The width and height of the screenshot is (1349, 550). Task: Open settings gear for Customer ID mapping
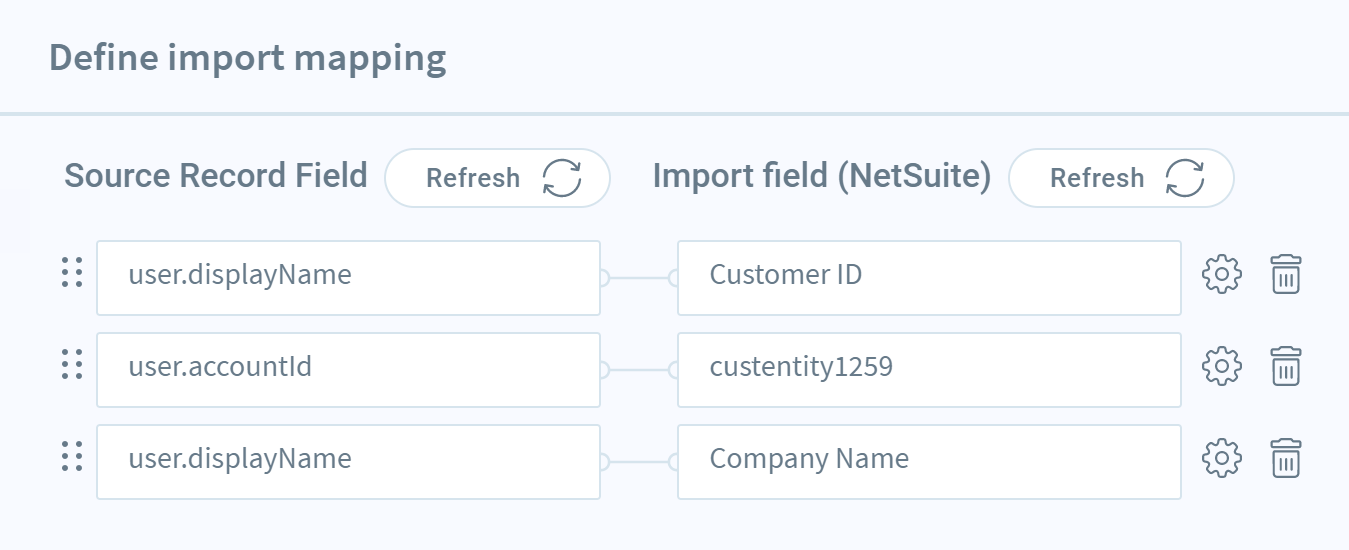pyautogui.click(x=1221, y=274)
